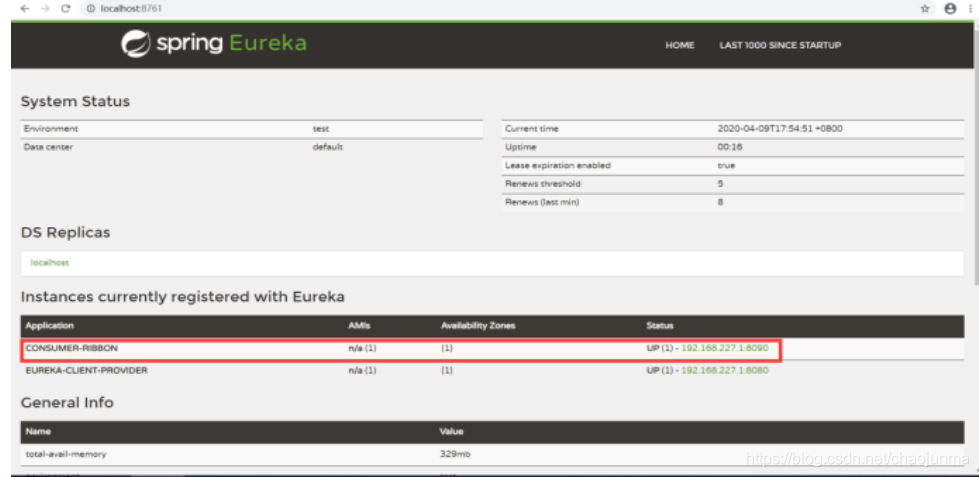Click the Spring Eureka logo

point(214,44)
